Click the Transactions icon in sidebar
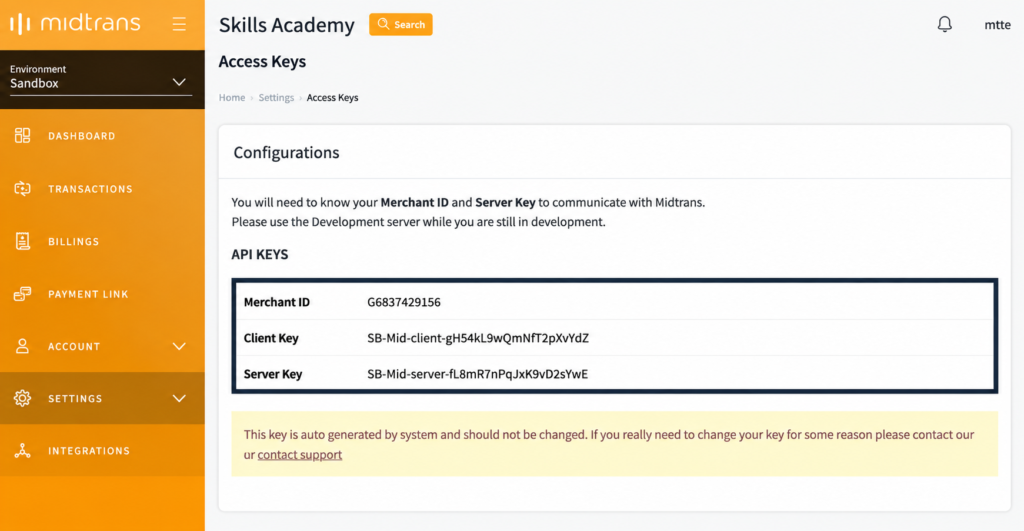 click(22, 188)
